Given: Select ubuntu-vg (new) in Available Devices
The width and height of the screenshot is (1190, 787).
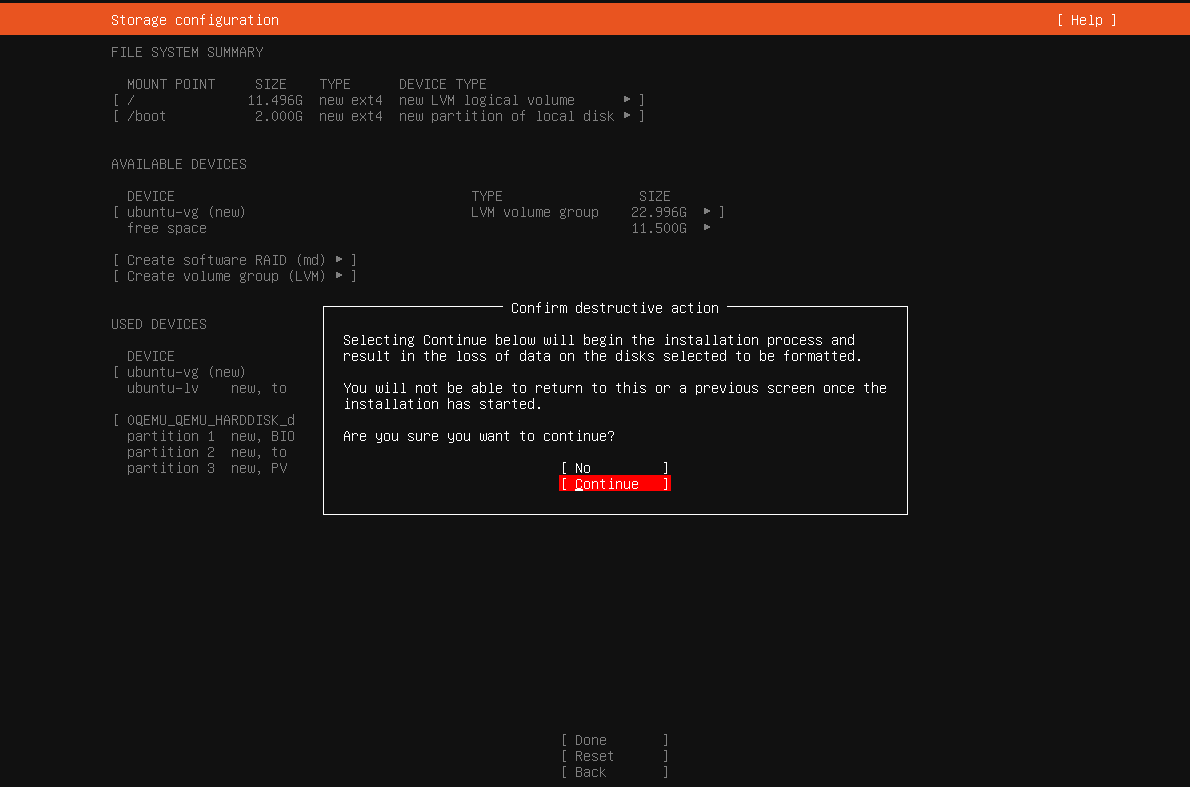Looking at the screenshot, I should 186,212.
